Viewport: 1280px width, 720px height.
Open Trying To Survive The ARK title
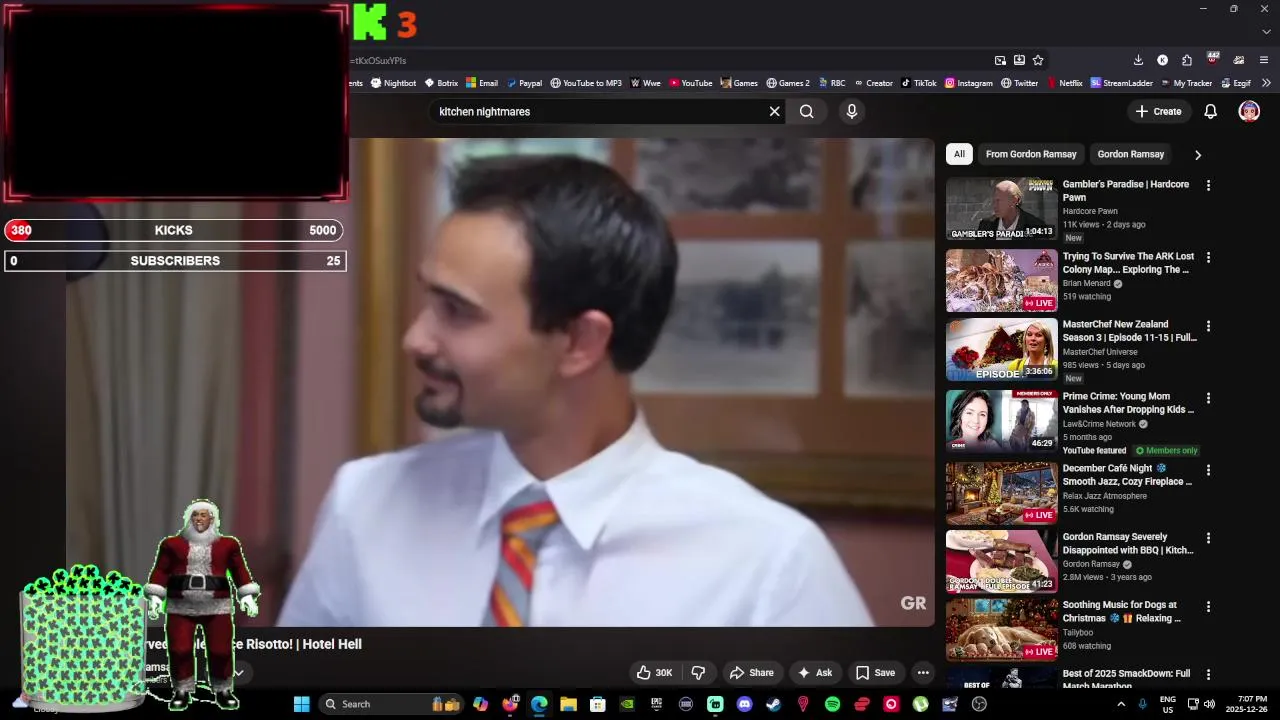[1128, 263]
